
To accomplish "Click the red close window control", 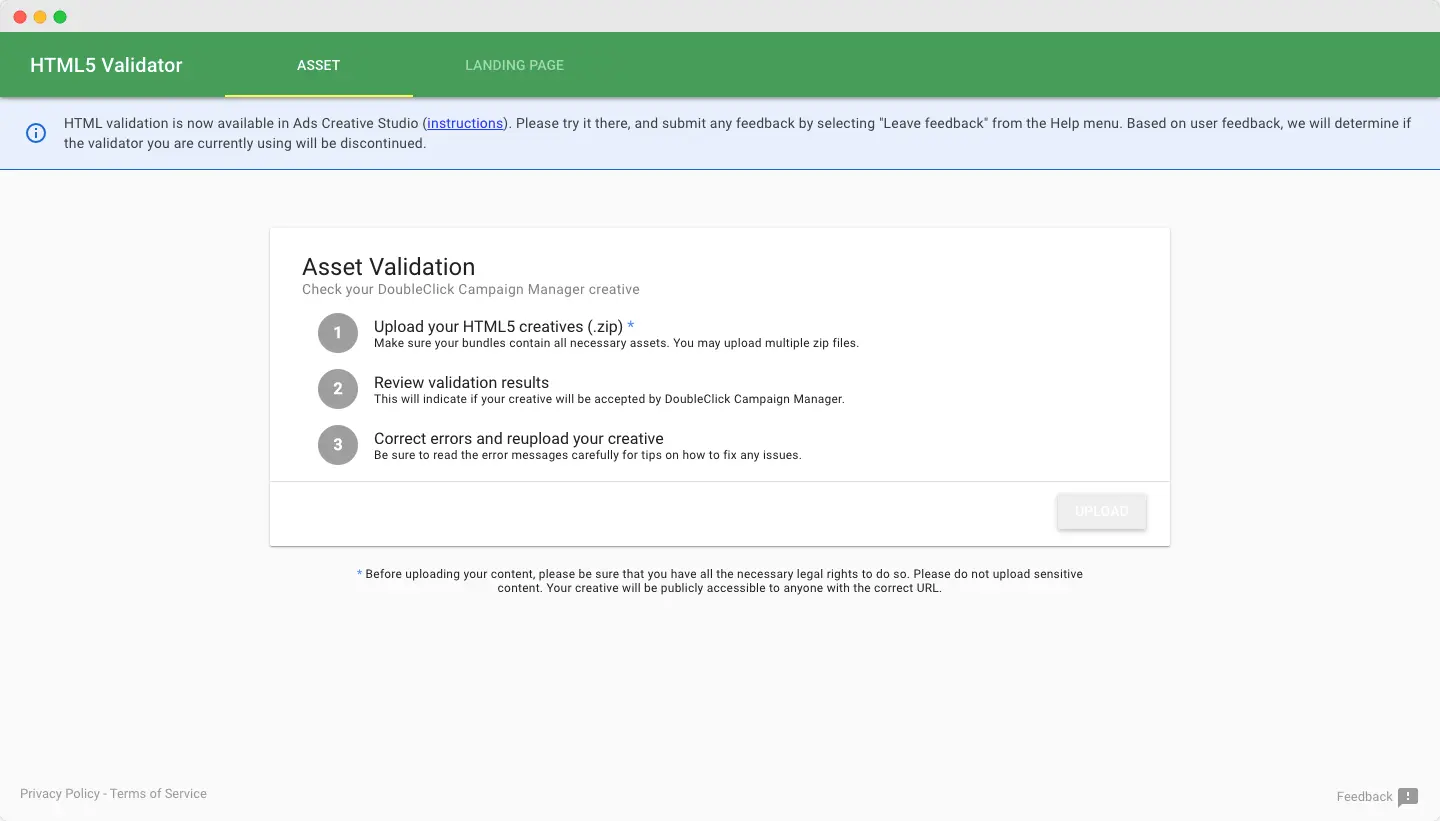I will point(18,16).
